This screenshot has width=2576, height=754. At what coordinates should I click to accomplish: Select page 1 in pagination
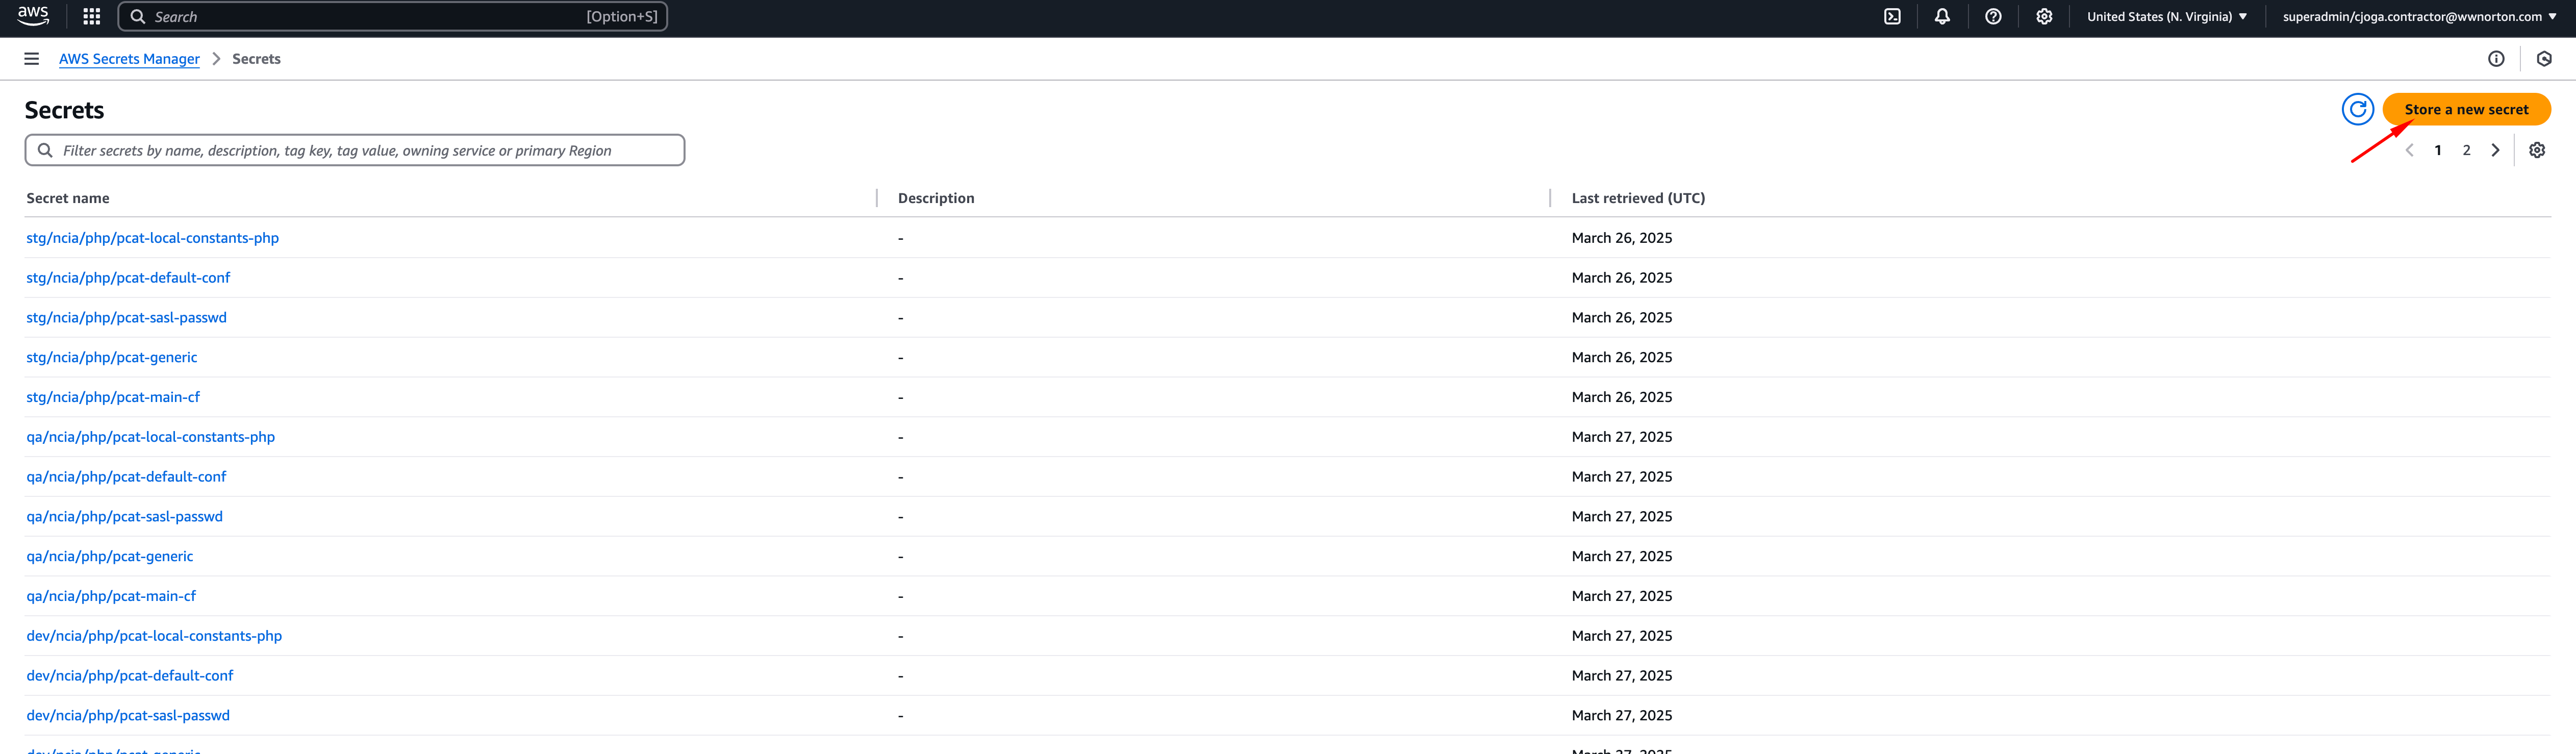point(2438,150)
